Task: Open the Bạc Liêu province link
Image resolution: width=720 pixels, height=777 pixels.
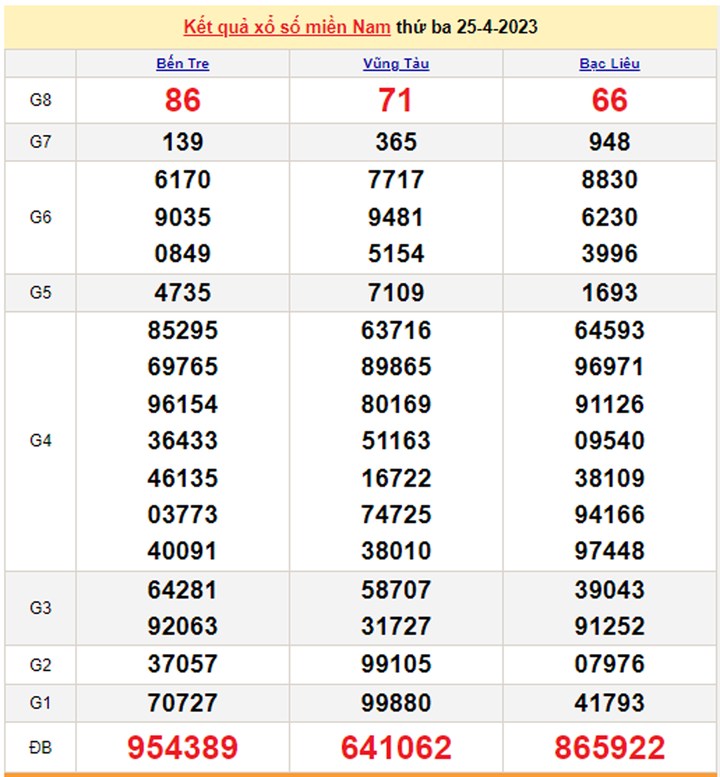Action: [x=609, y=64]
